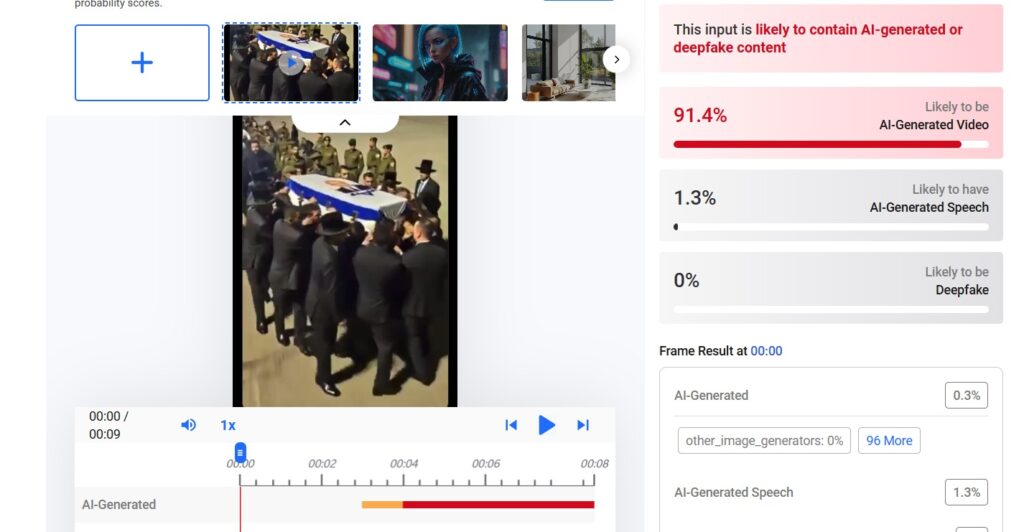Open the 1.3% AI-Generated Speech result card
Image resolution: width=1024 pixels, height=532 pixels.
tap(831, 205)
